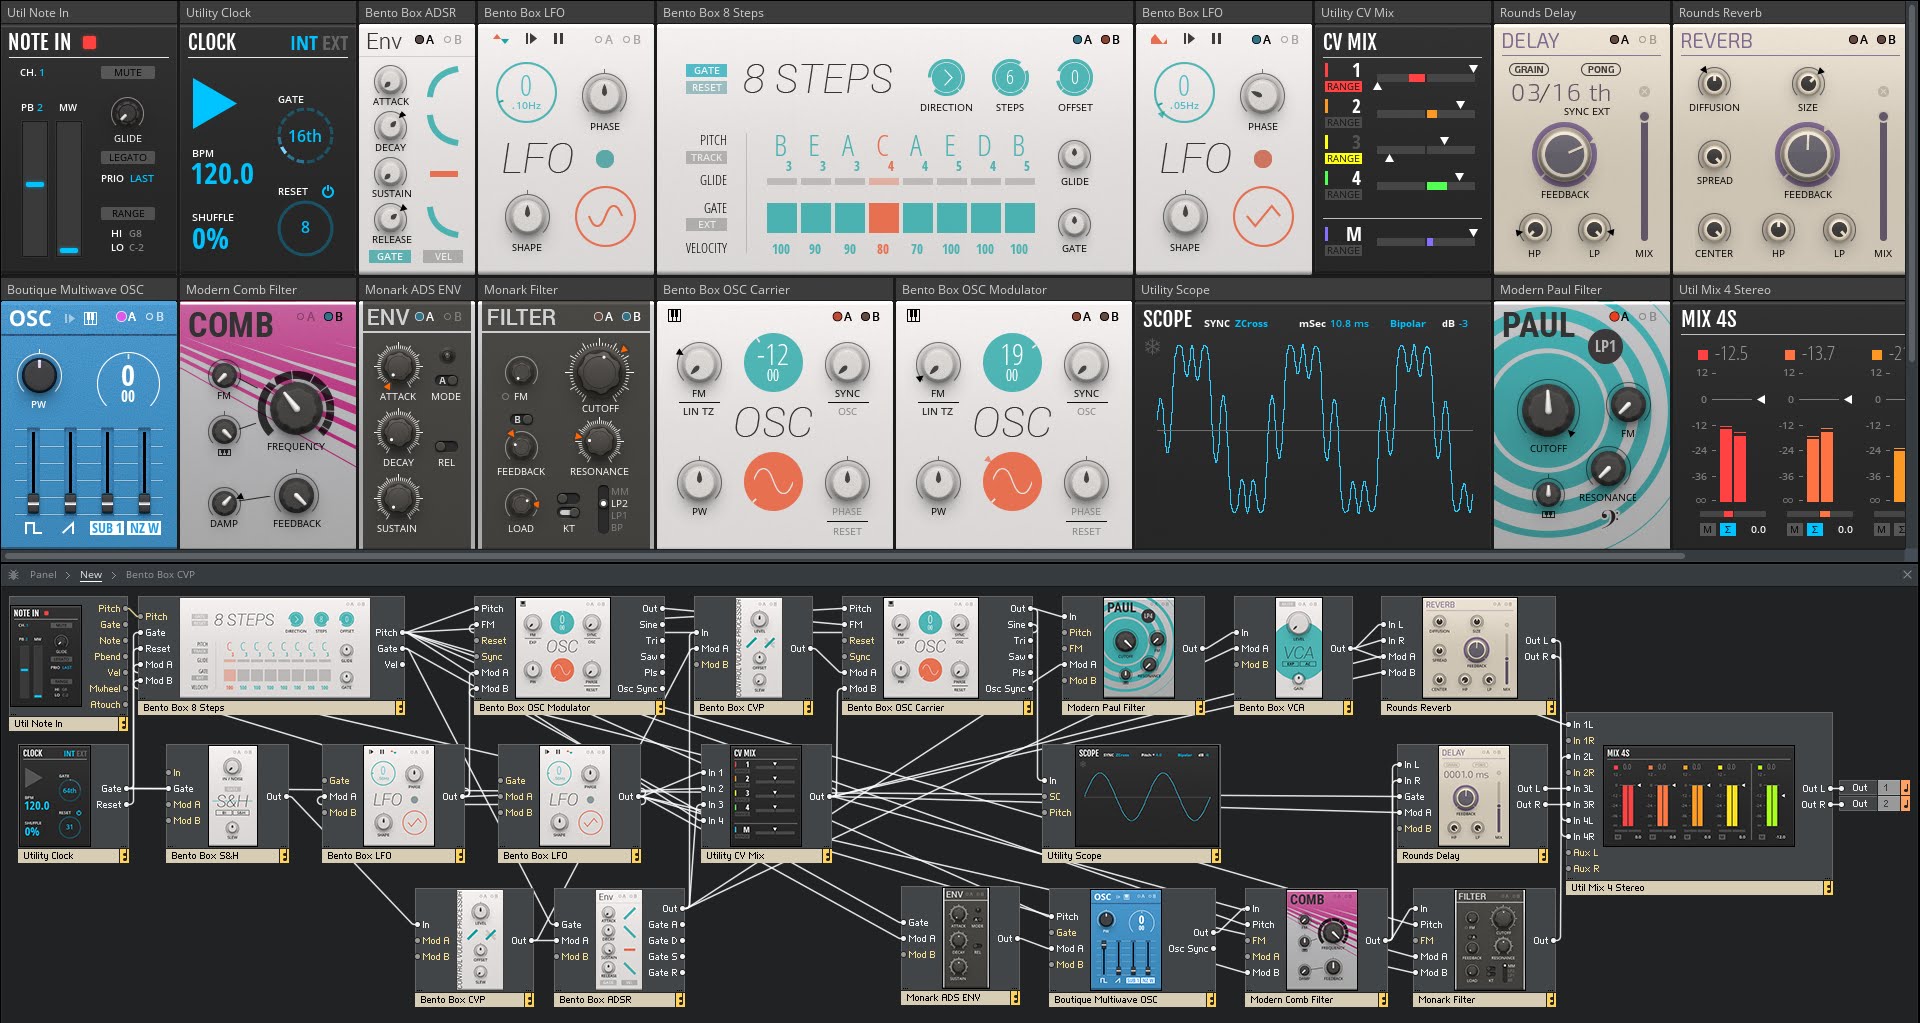Image resolution: width=1920 pixels, height=1023 pixels.
Task: Click the keyboard icon on Bento Box OSC Modulator
Action: pos(911,316)
